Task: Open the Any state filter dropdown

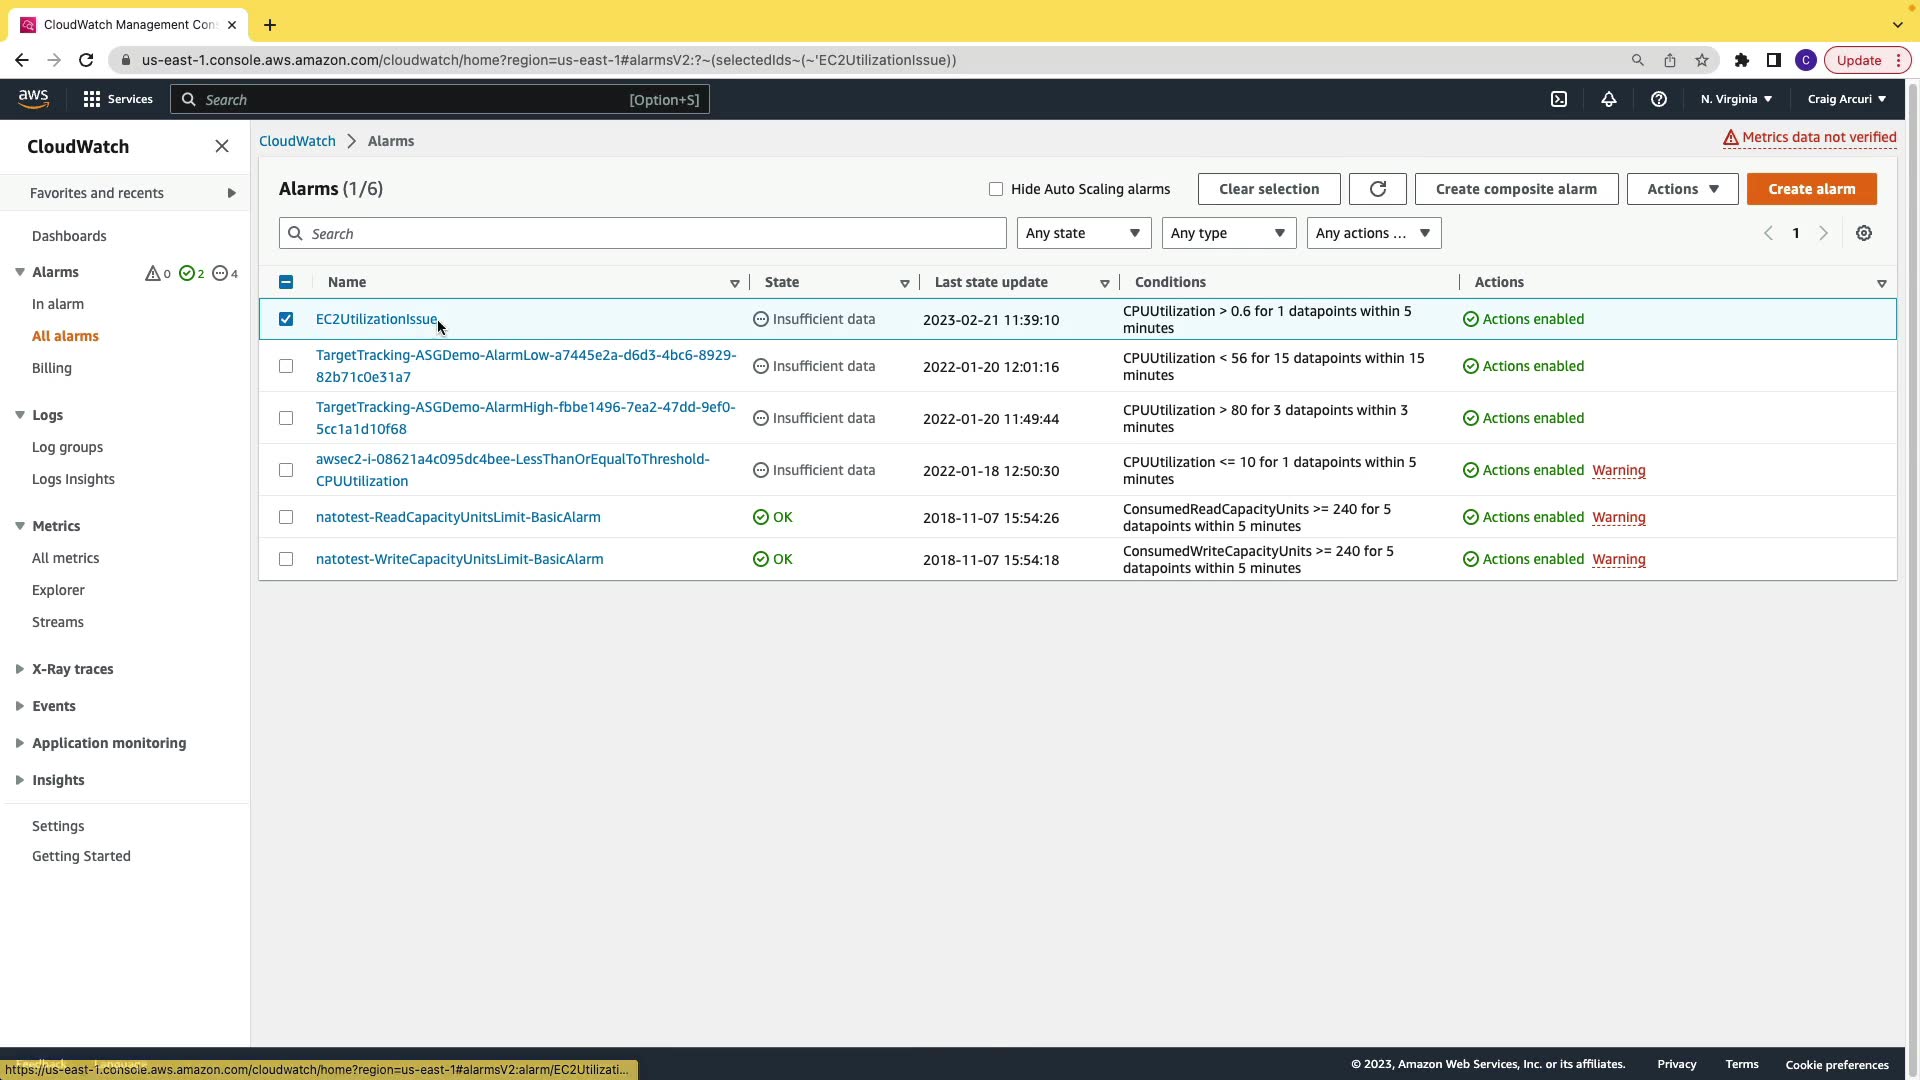Action: [1083, 233]
